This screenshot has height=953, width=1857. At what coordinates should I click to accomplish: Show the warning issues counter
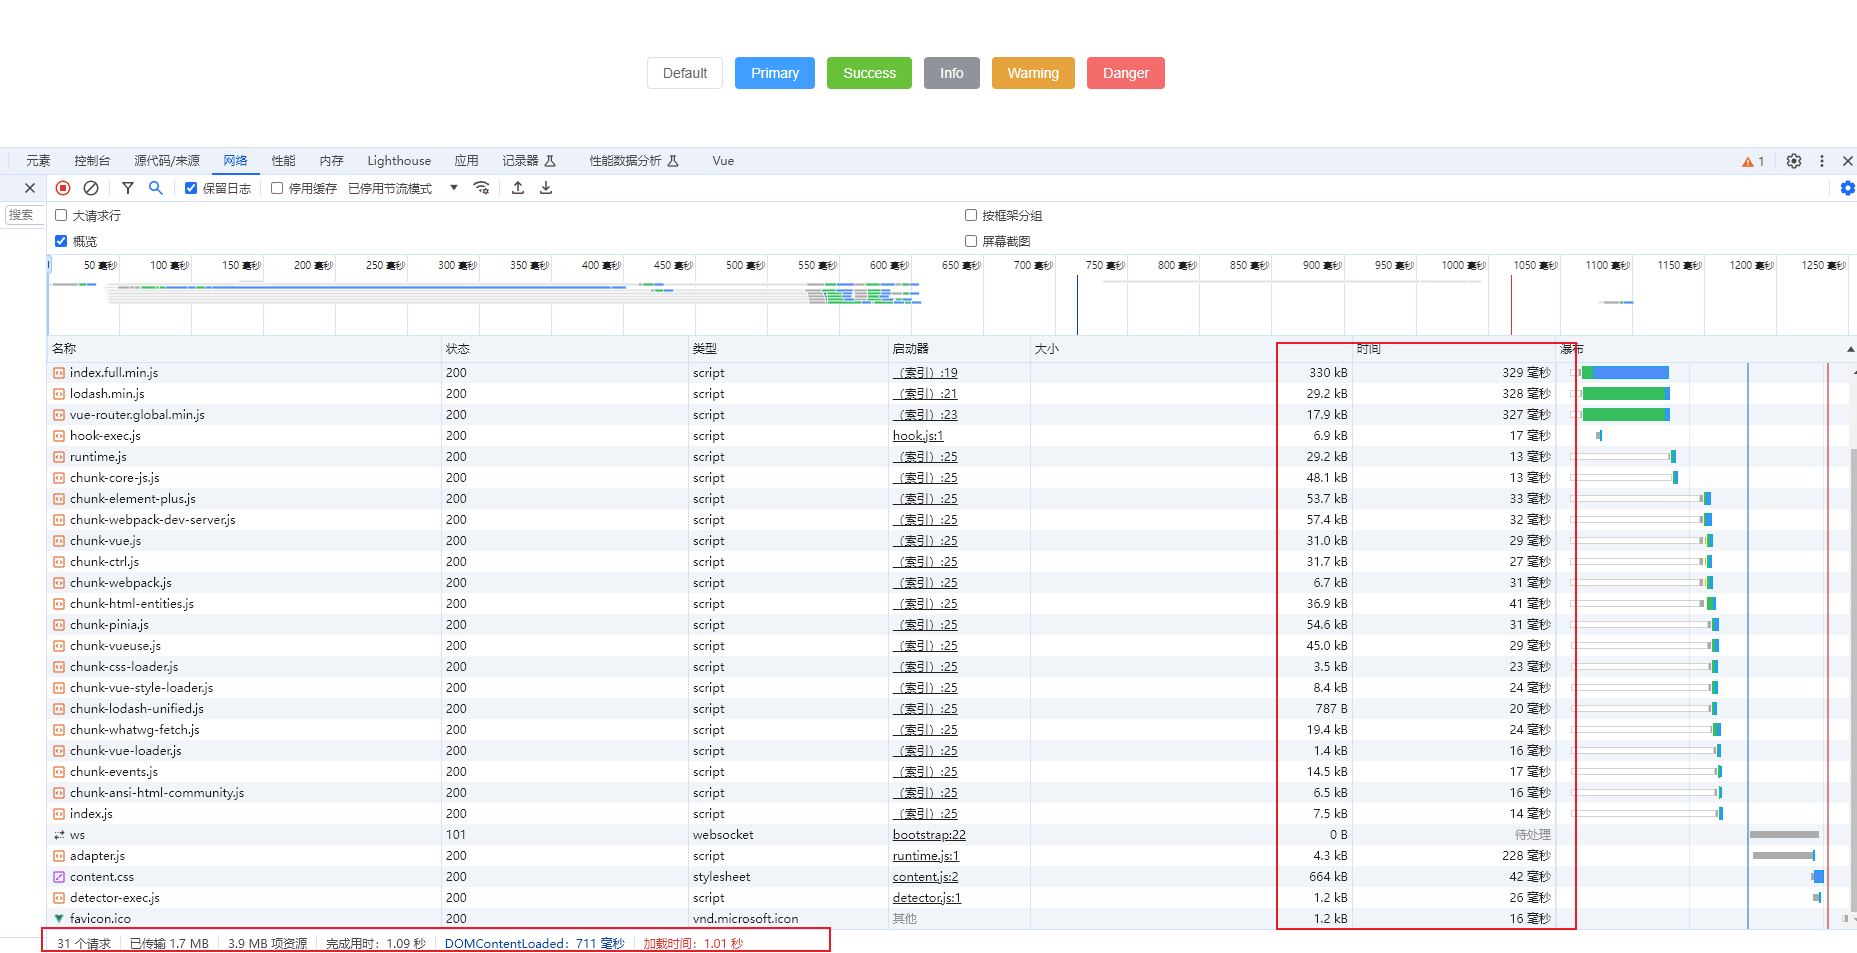[1753, 161]
